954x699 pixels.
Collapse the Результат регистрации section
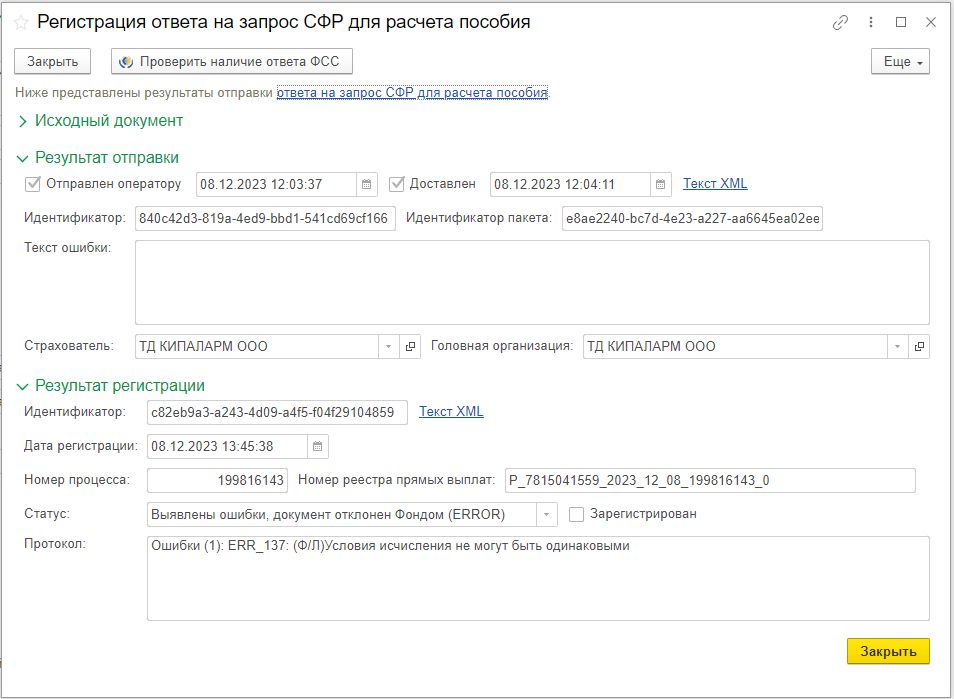pyautogui.click(x=23, y=386)
